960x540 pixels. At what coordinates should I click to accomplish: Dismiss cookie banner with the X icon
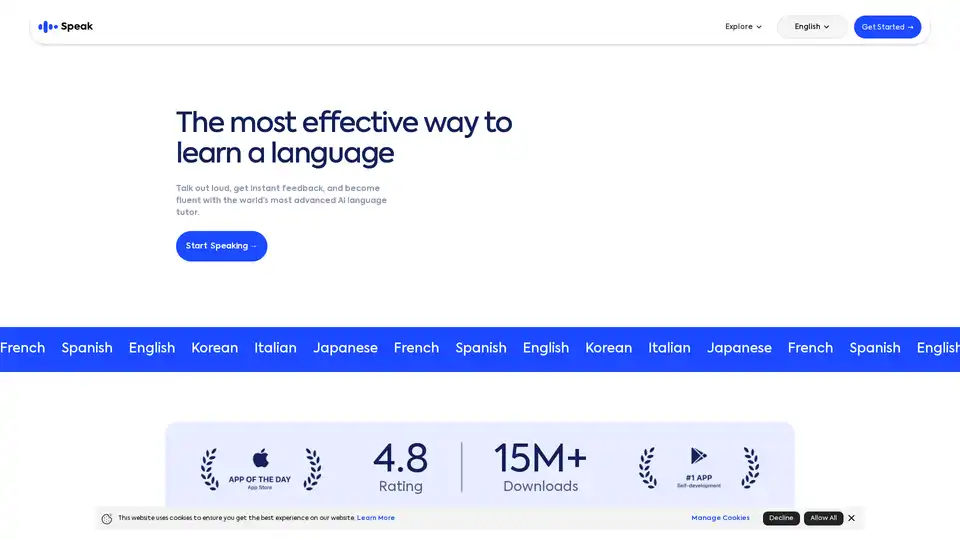(851, 518)
